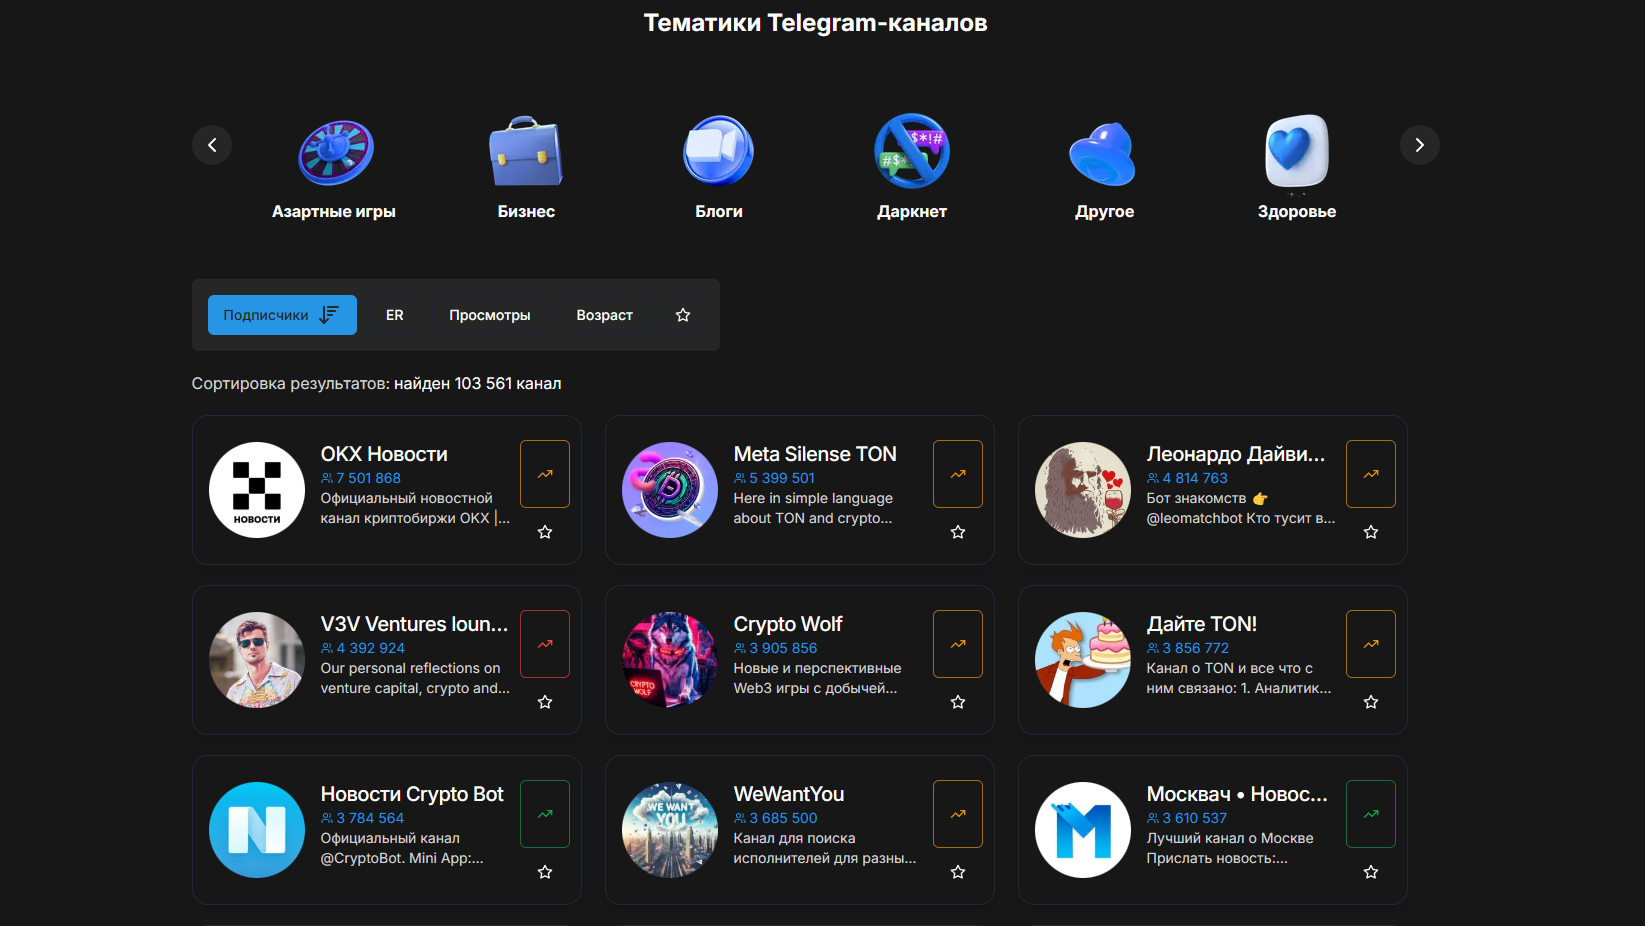Open Новости Crypto Bot logo
The width and height of the screenshot is (1645, 926).
click(x=257, y=830)
